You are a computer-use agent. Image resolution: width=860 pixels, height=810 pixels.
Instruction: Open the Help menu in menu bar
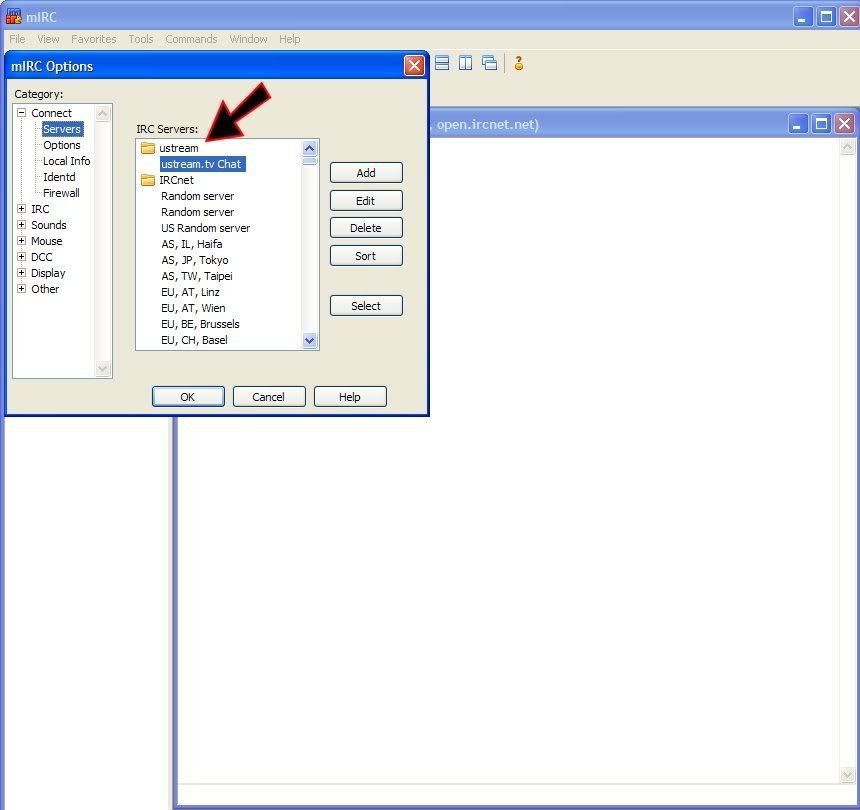tap(290, 39)
